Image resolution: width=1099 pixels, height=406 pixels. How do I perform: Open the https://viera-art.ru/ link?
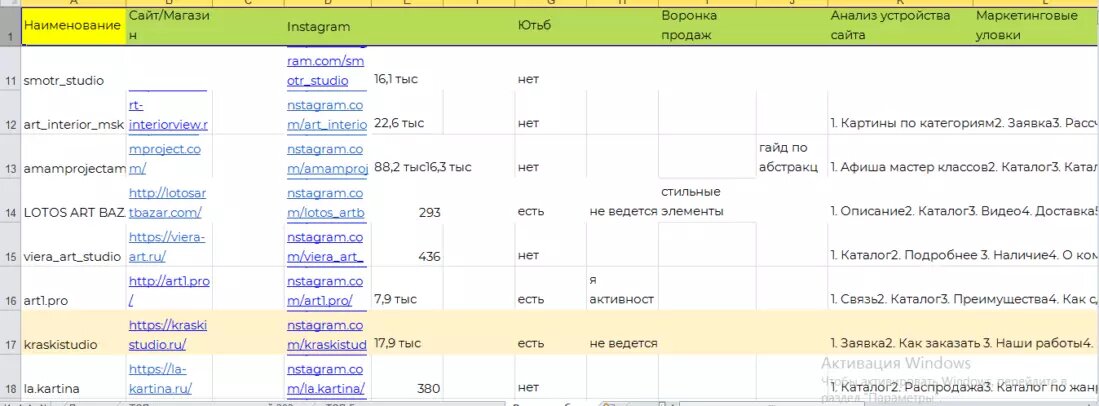click(167, 247)
